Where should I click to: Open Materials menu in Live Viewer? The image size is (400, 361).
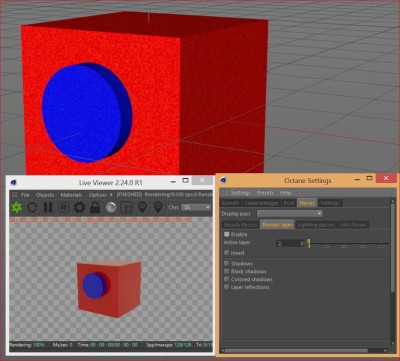[x=71, y=195]
